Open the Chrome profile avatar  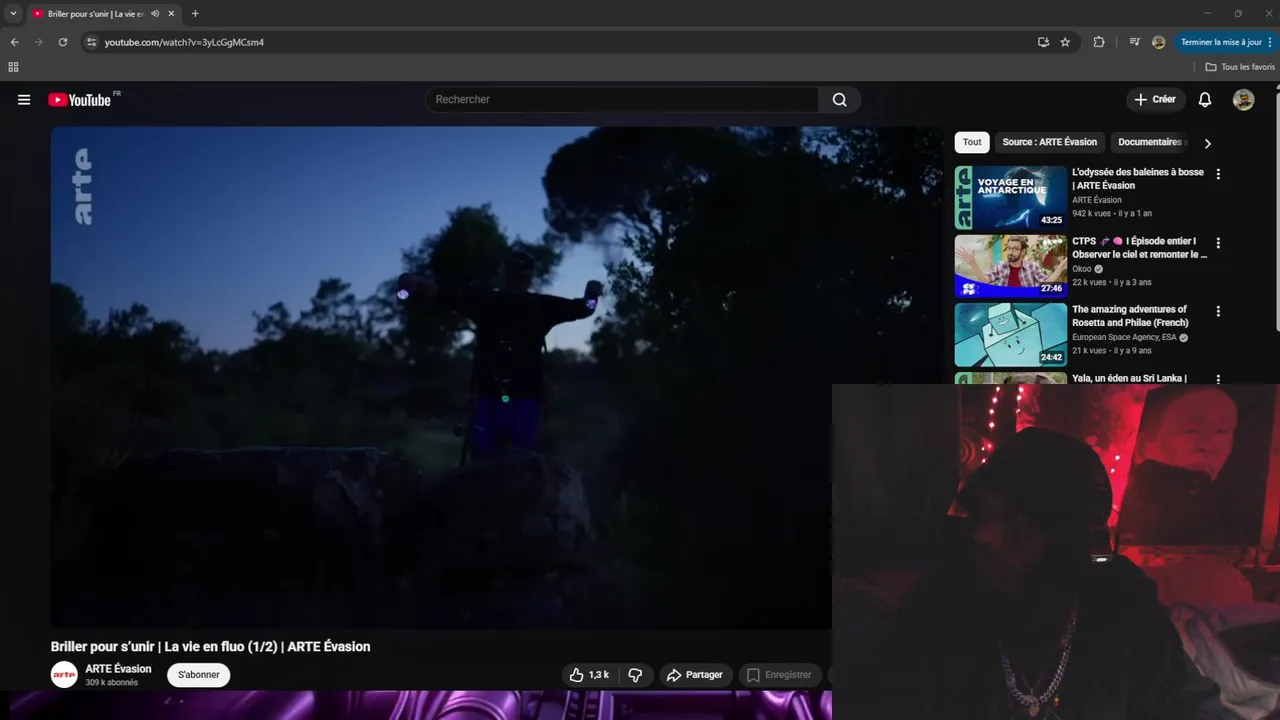1158,42
